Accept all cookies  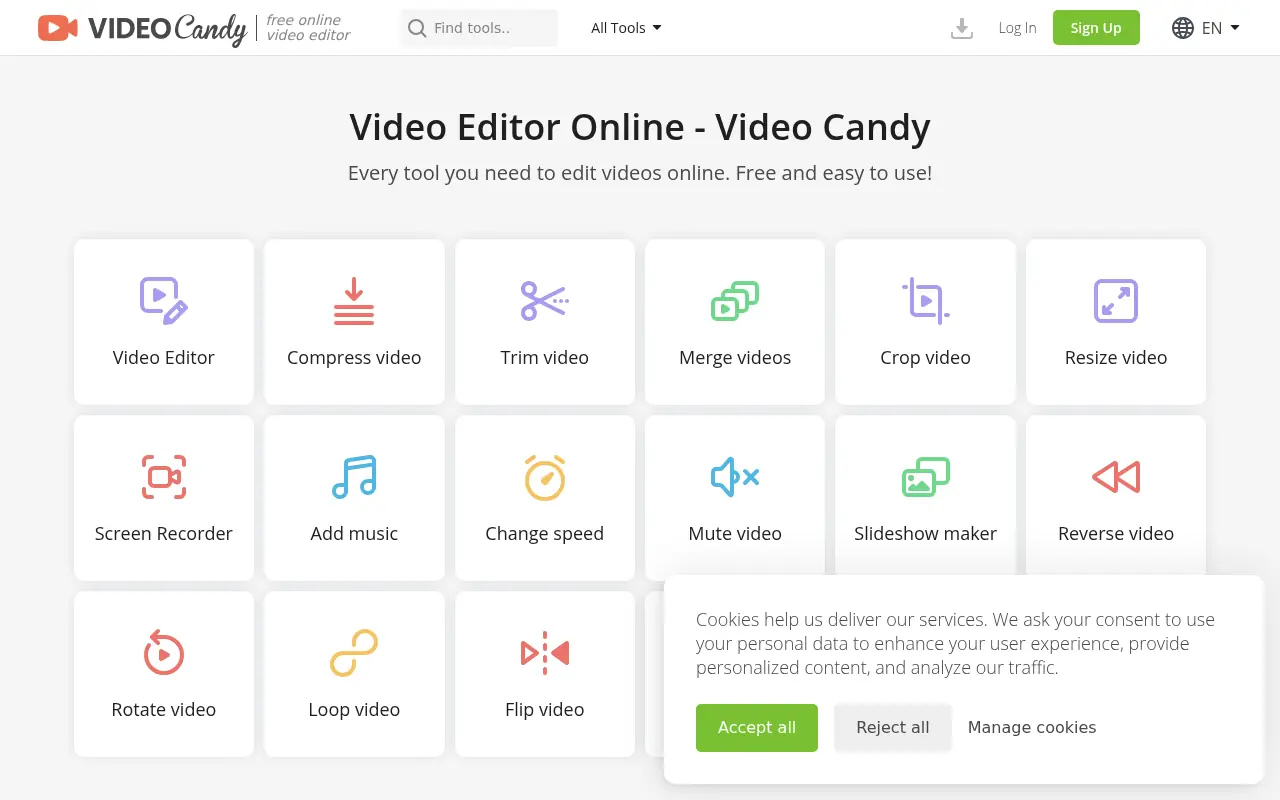coord(757,728)
